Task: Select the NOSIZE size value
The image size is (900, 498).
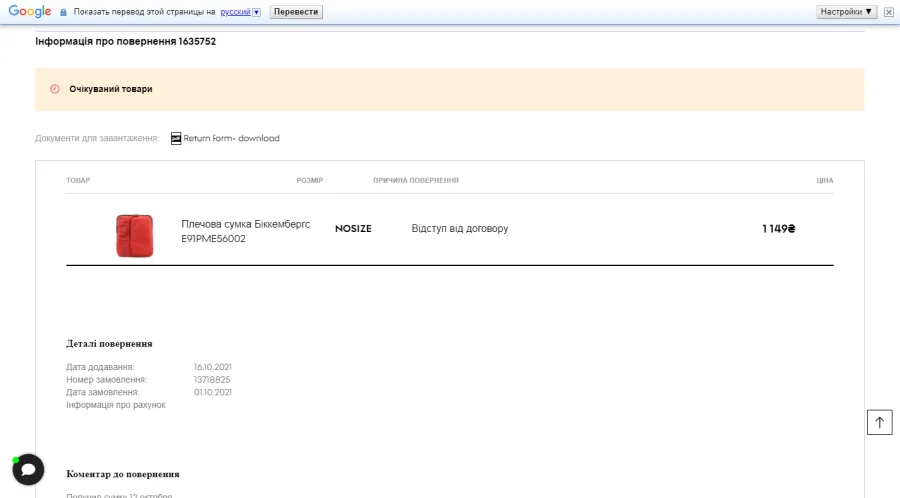Action: pyautogui.click(x=353, y=228)
